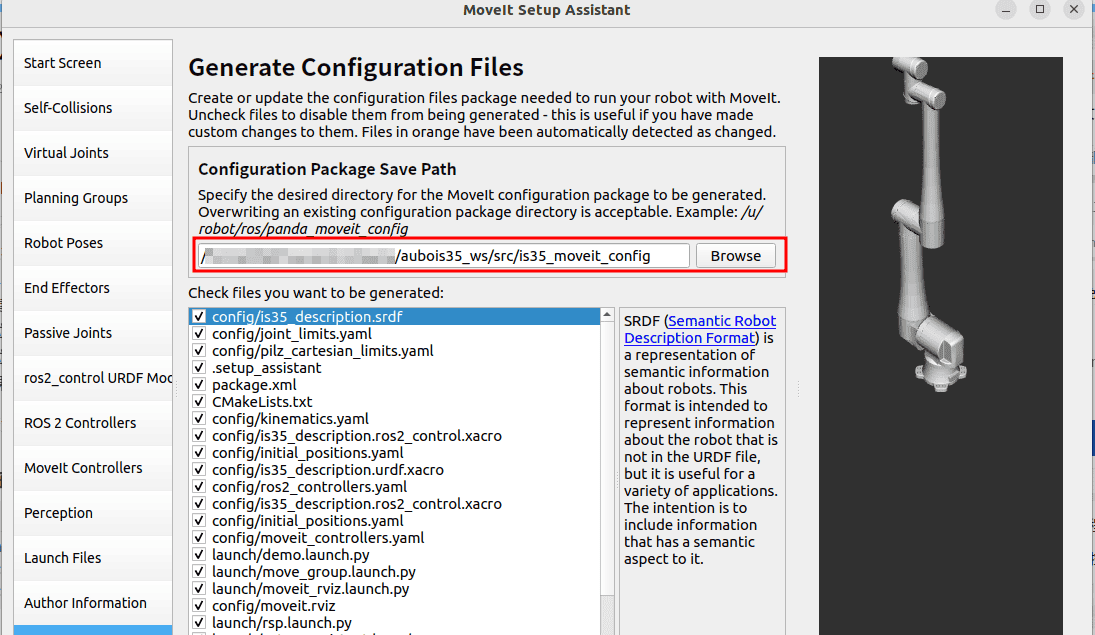Click the configuration package save path field
This screenshot has width=1095, height=635.
[x=443, y=256]
